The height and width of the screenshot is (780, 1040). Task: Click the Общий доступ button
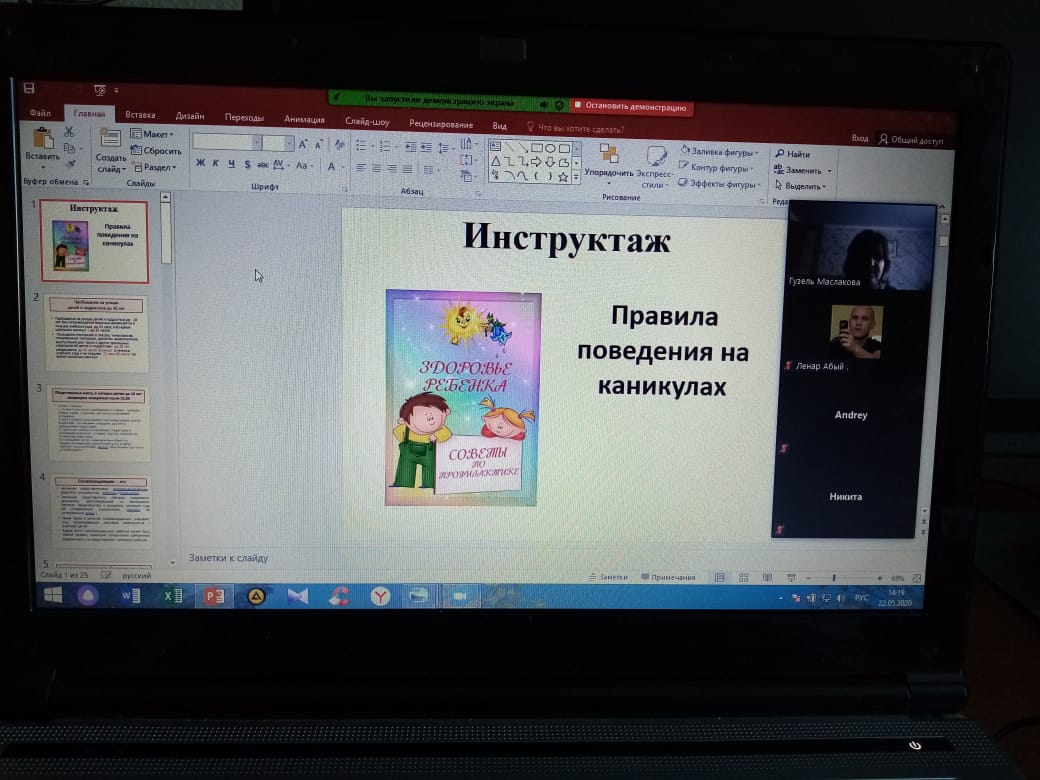click(914, 140)
